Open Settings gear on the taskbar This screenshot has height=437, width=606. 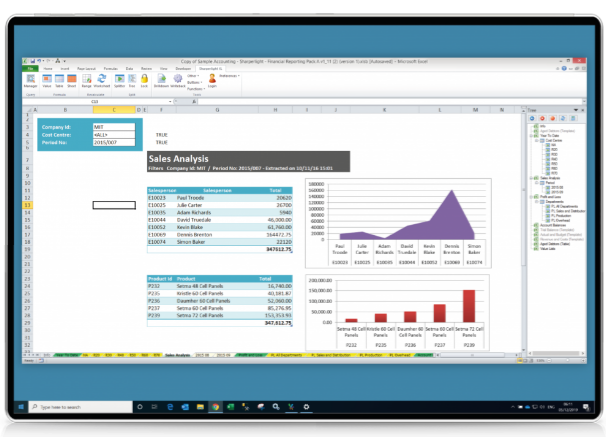(306, 406)
